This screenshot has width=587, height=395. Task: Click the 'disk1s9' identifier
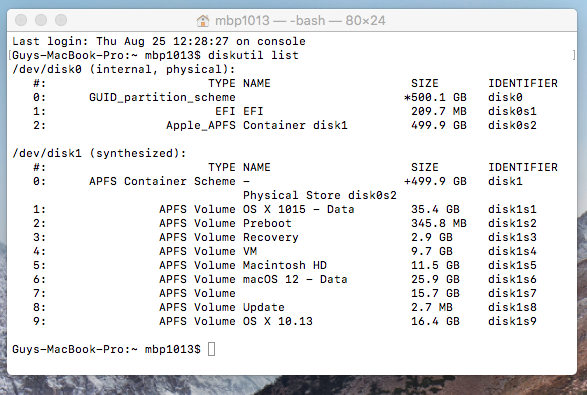tap(512, 321)
